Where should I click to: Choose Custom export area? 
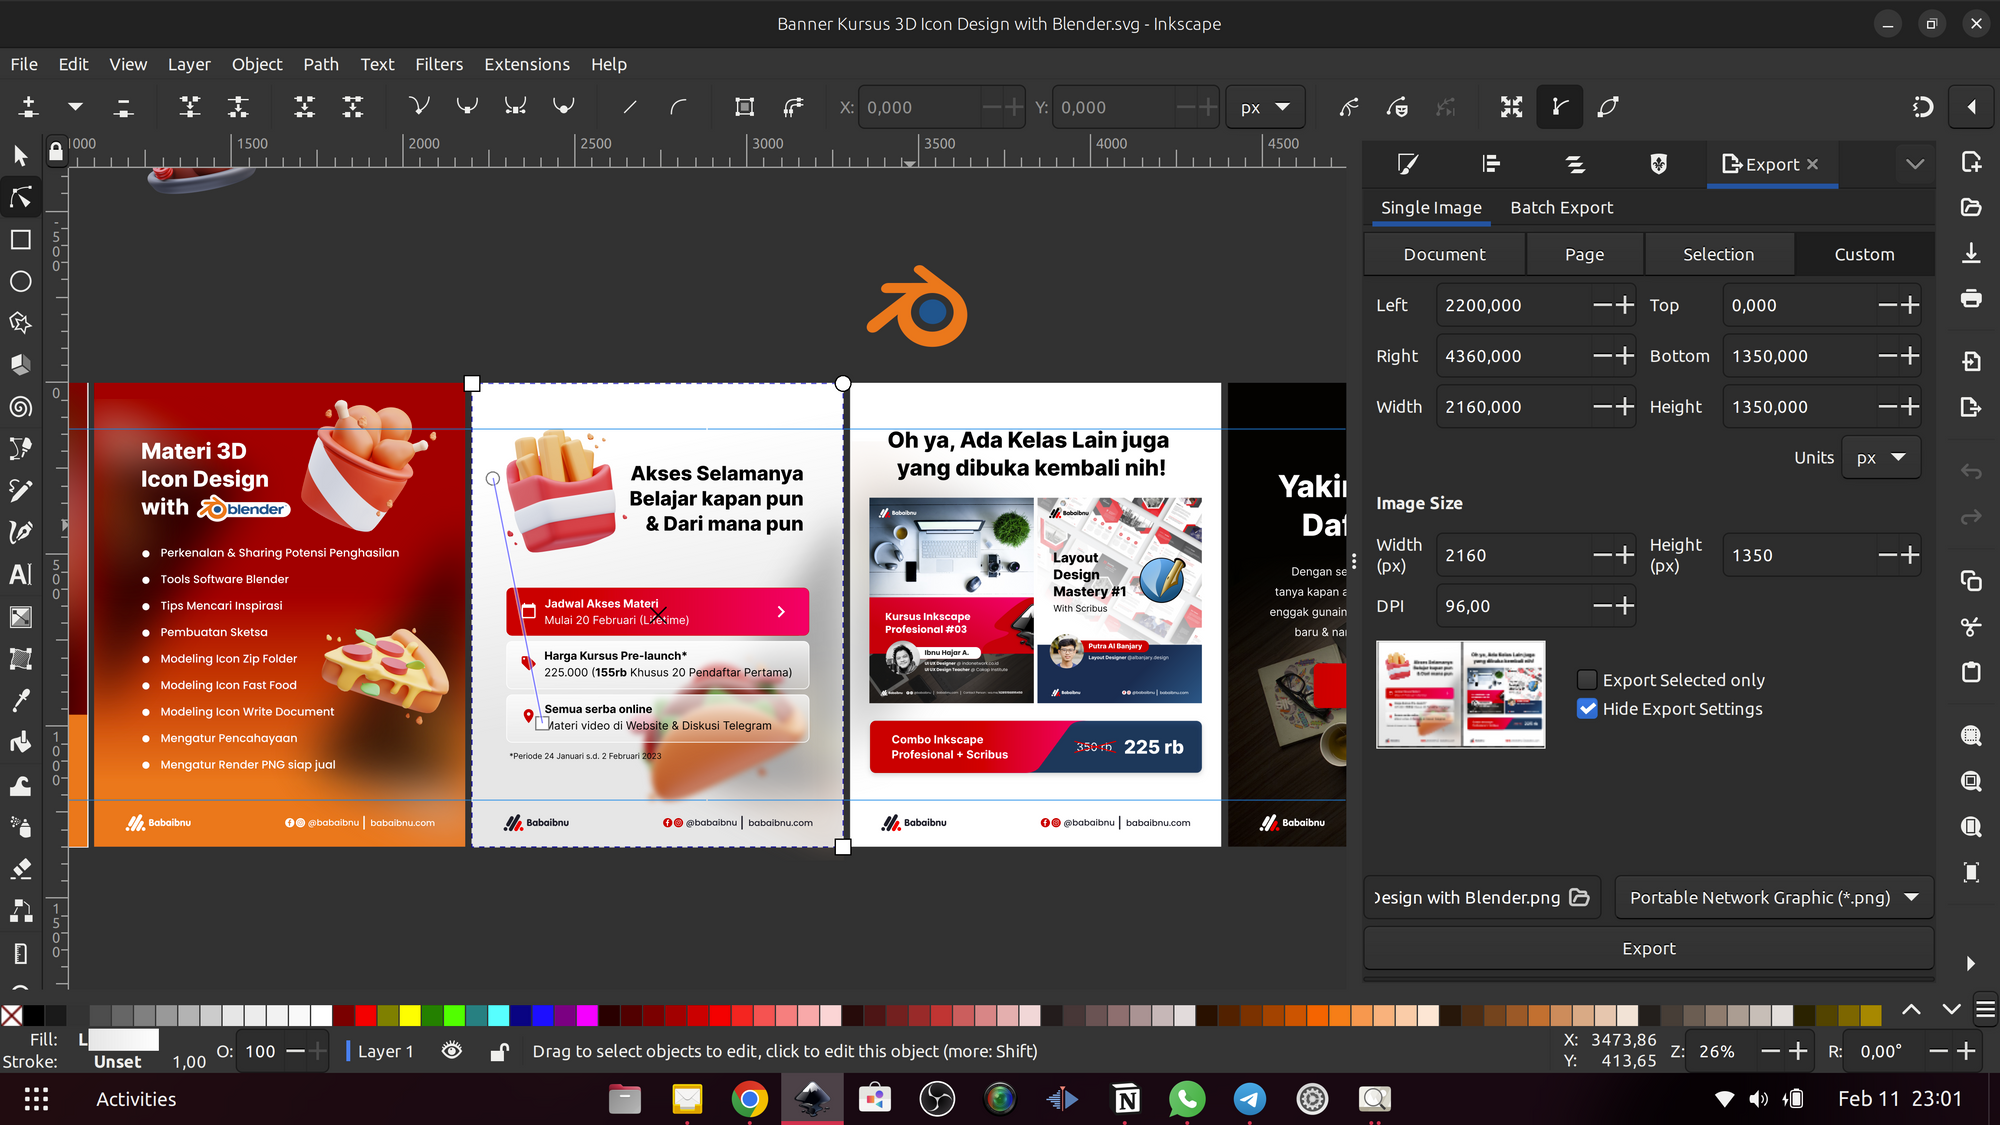1864,254
